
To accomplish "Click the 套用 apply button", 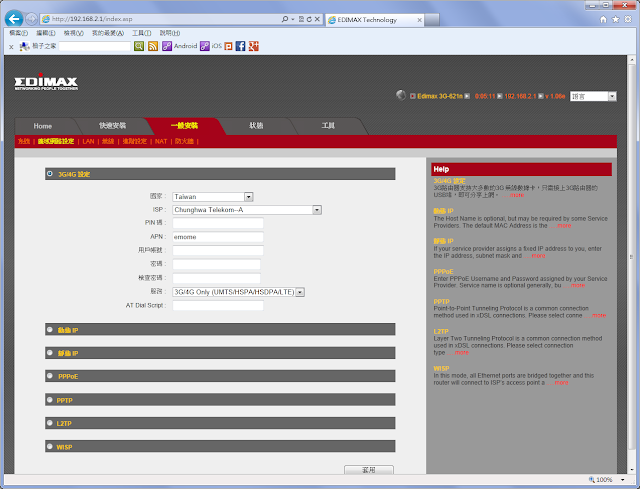I will point(369,470).
